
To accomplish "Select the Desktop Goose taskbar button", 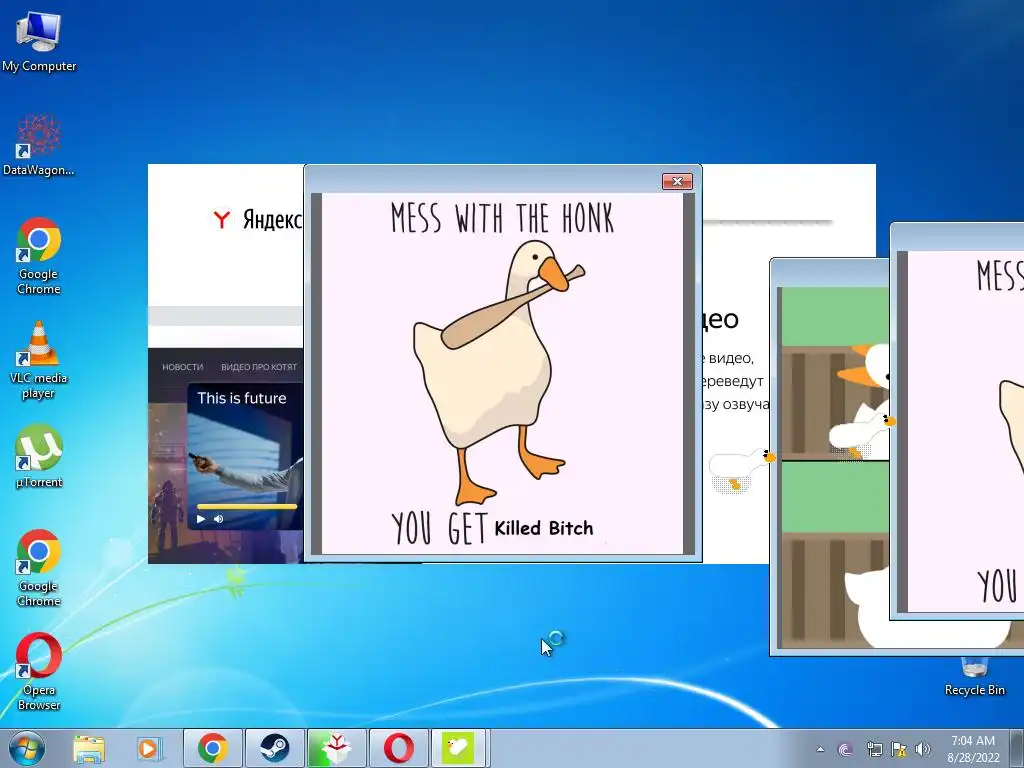I will 458,748.
